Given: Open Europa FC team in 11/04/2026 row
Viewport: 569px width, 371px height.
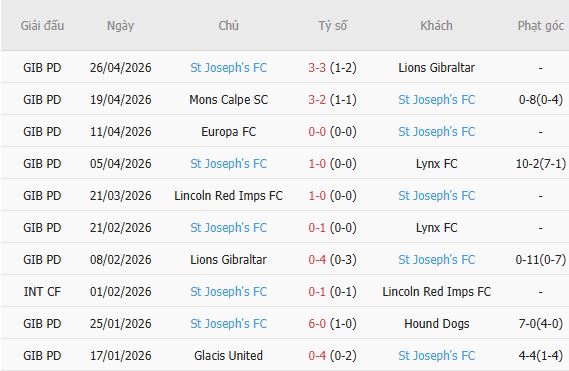Looking at the screenshot, I should click(229, 131).
